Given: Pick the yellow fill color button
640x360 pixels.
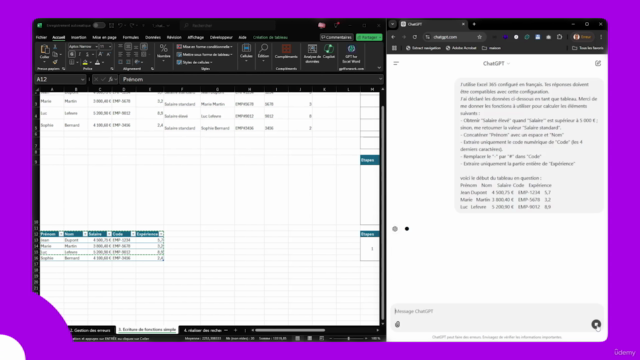Looking at the screenshot, I should [x=85, y=62].
